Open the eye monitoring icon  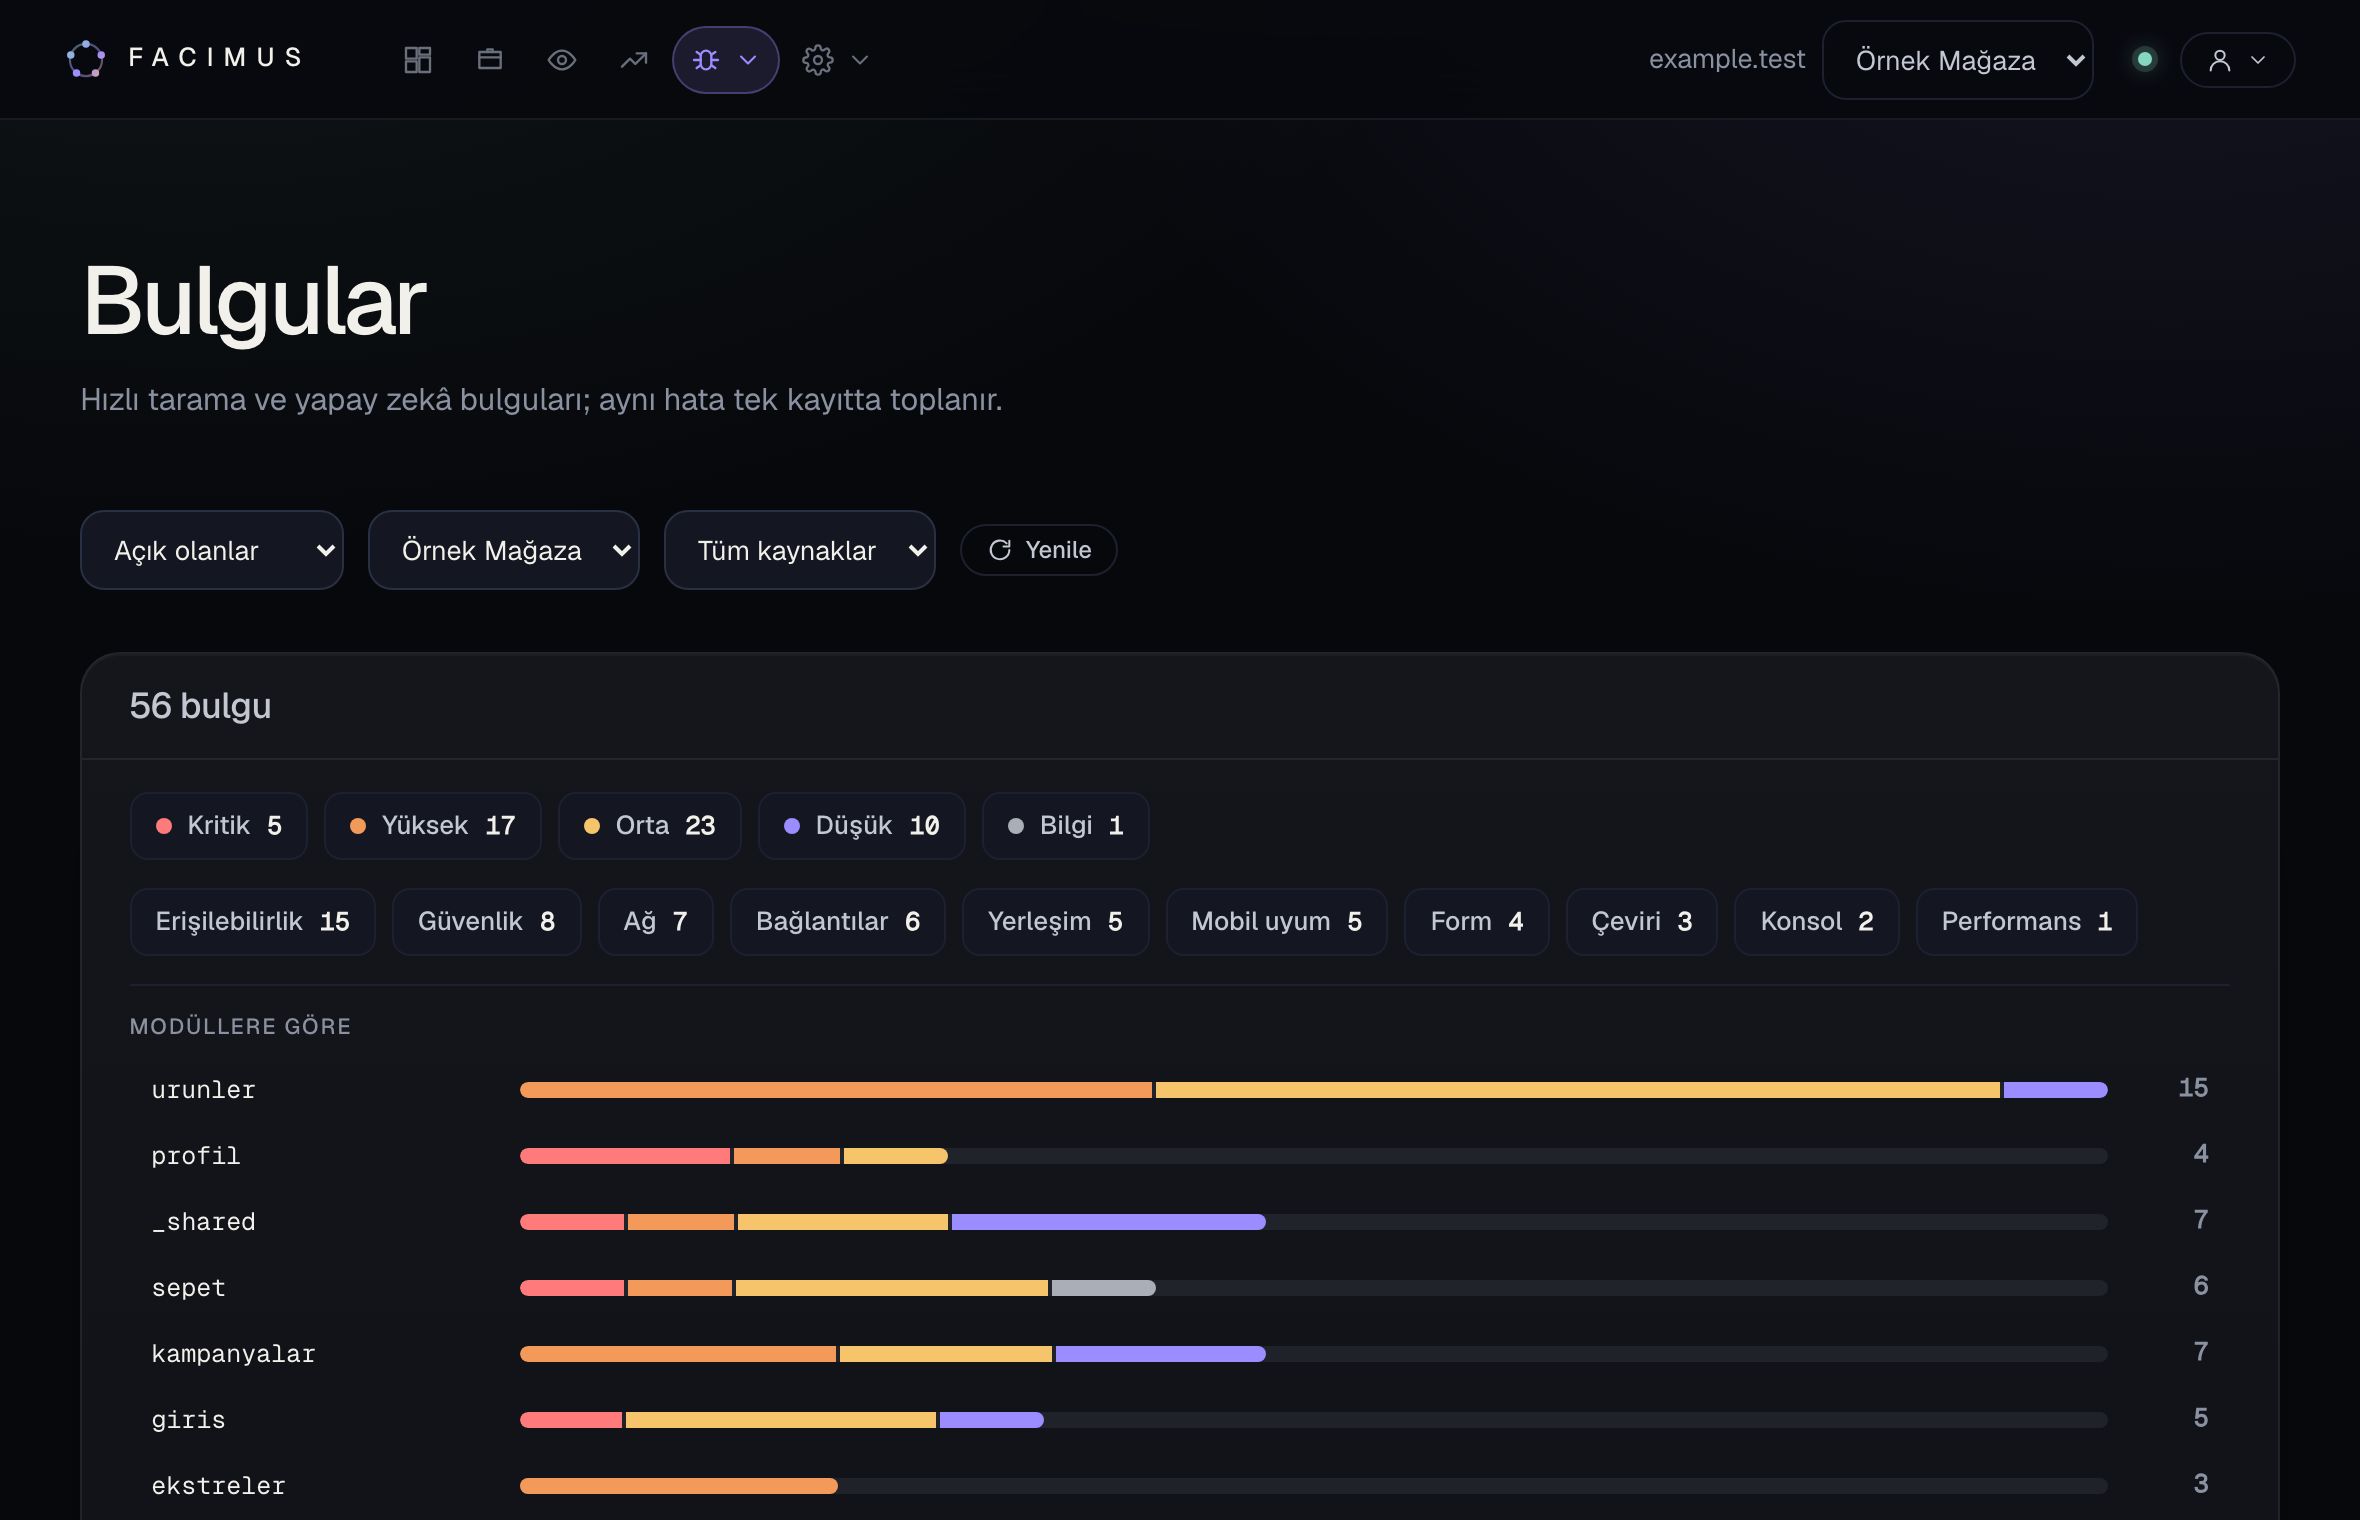click(562, 60)
